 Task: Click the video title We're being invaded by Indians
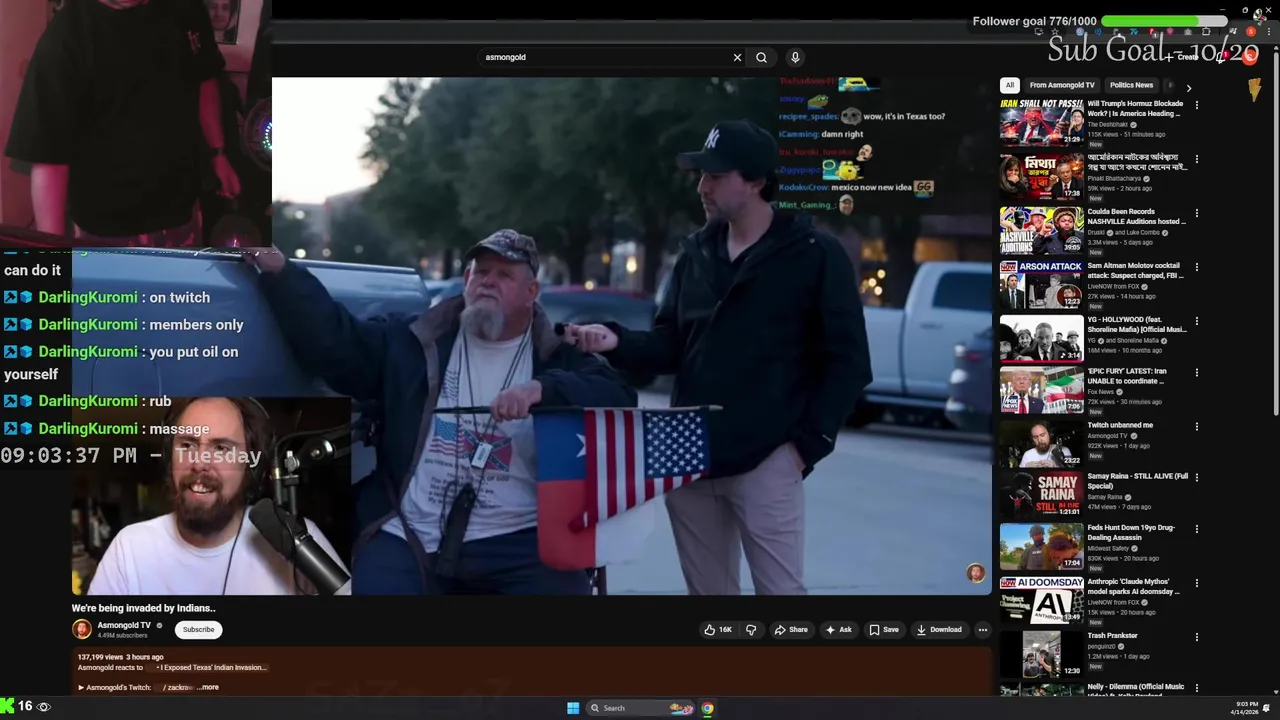point(143,607)
